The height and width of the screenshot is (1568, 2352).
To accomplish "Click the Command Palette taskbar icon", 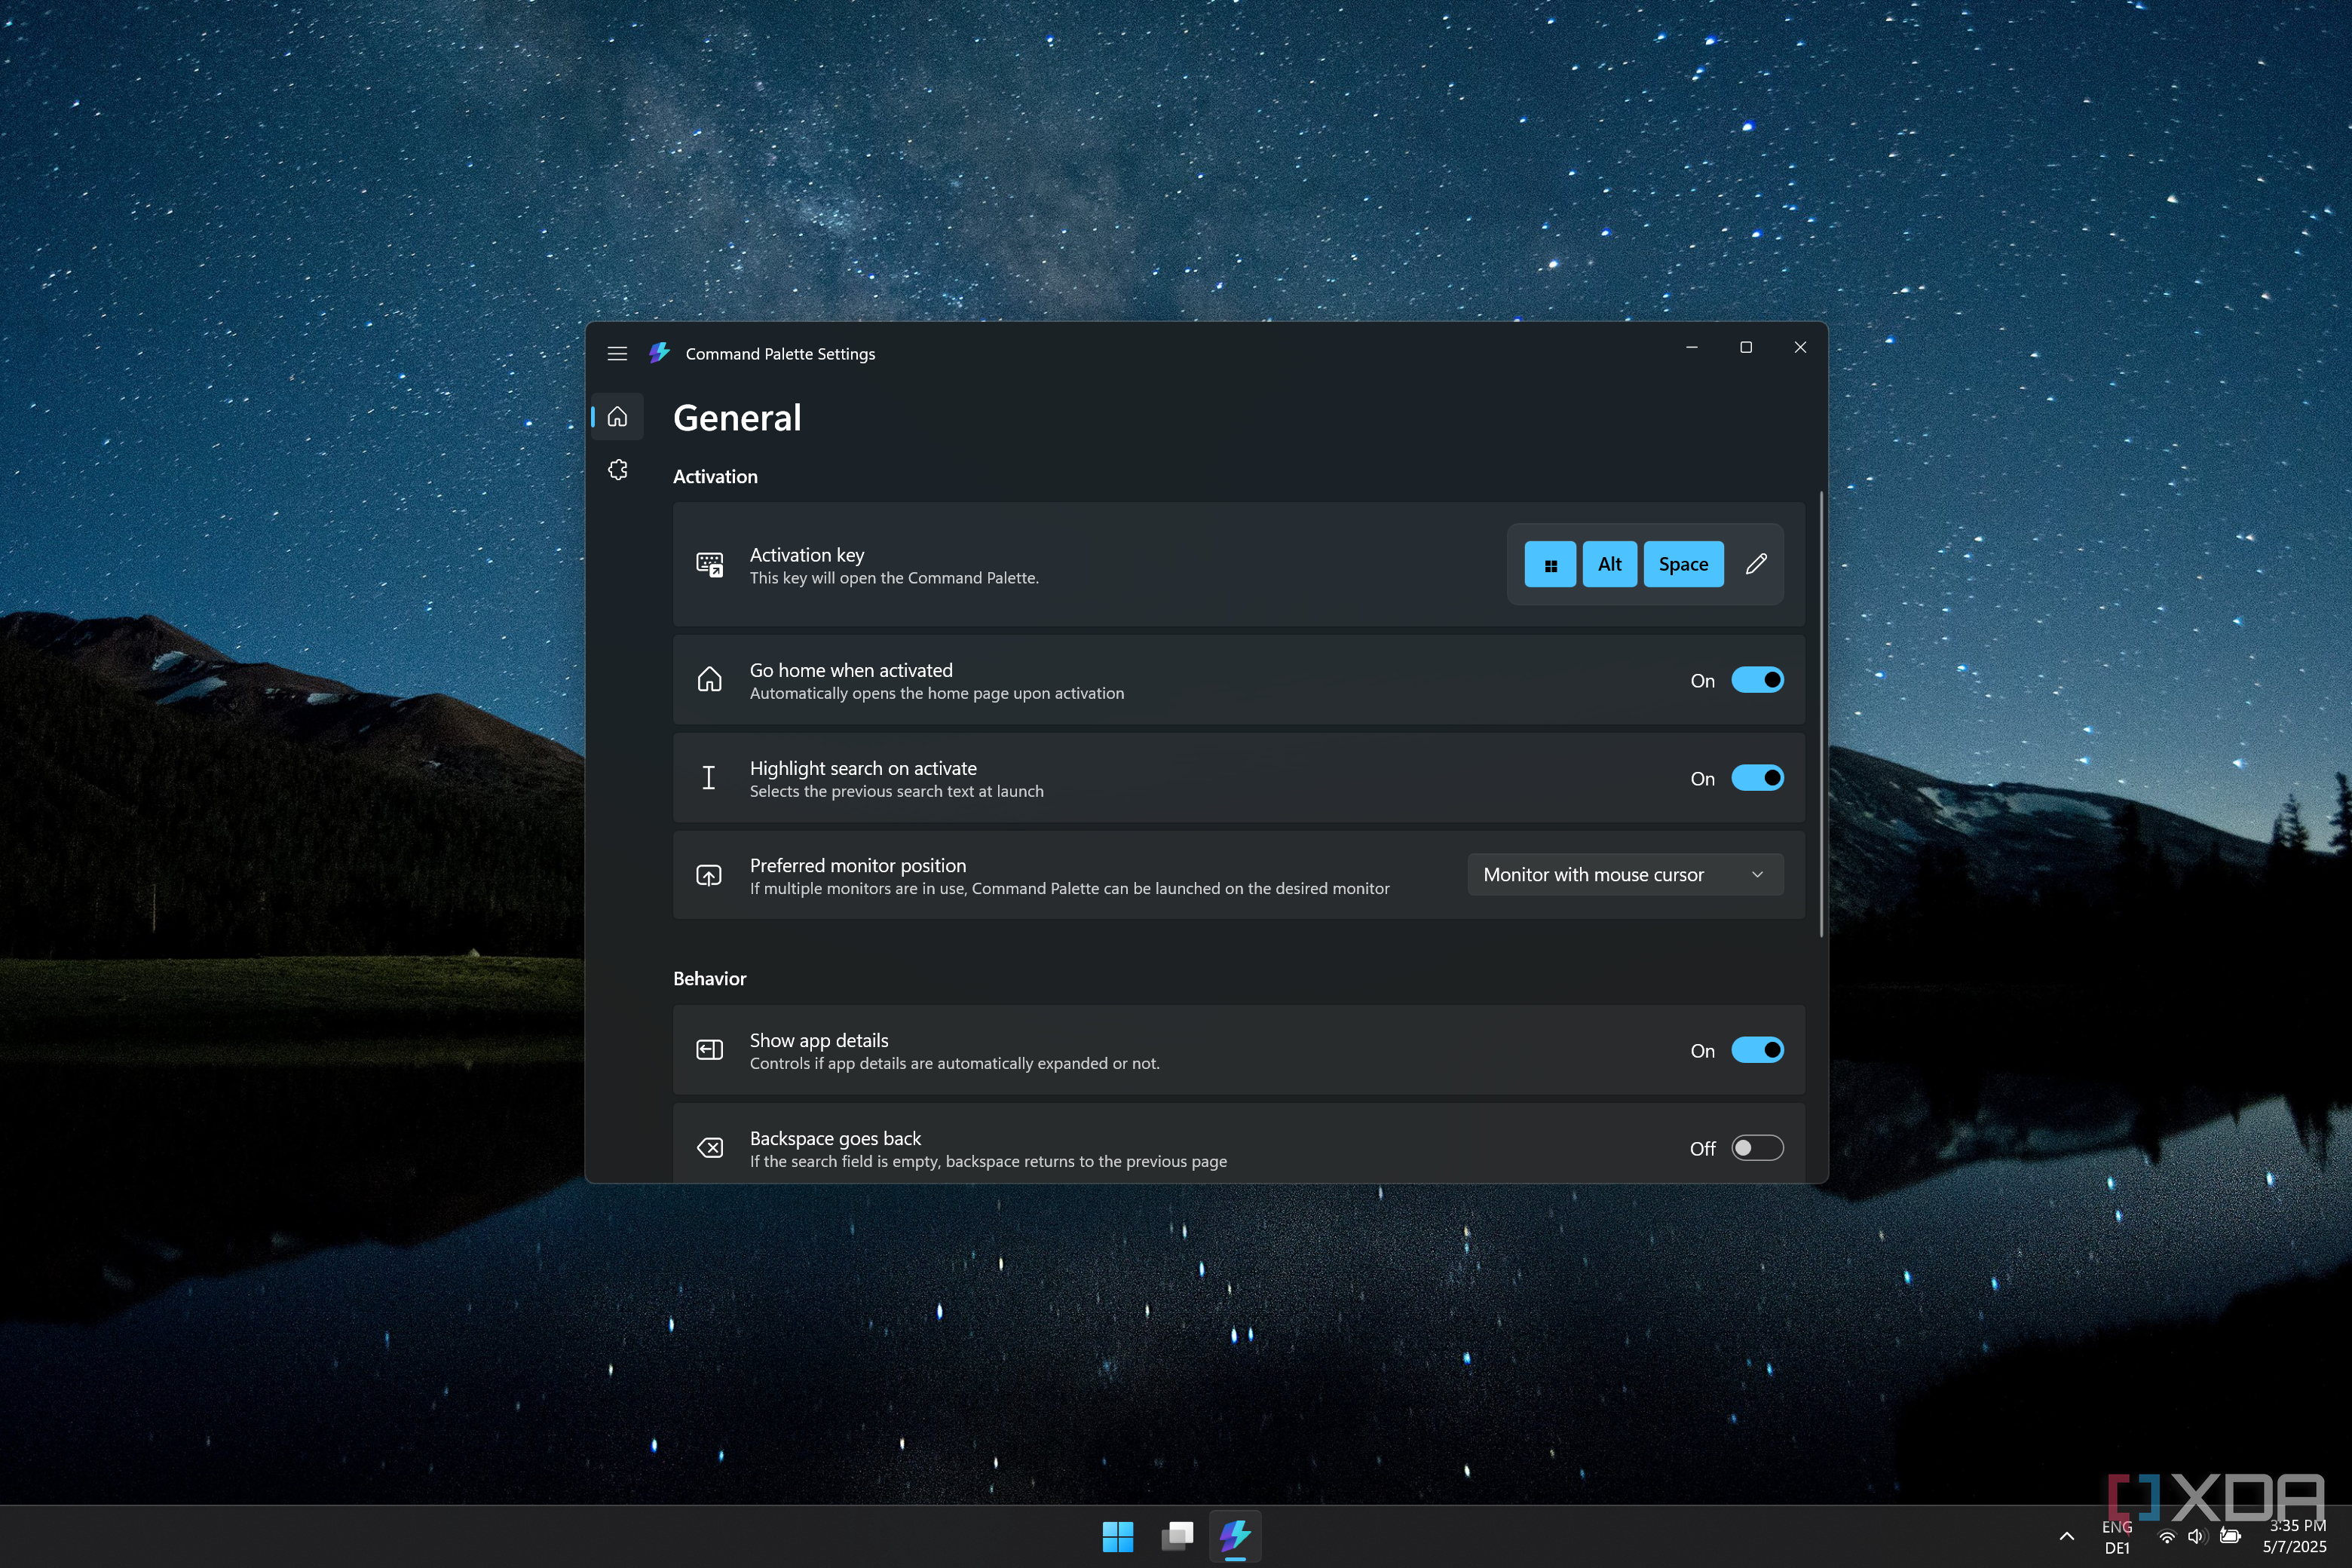I will tap(1236, 1536).
